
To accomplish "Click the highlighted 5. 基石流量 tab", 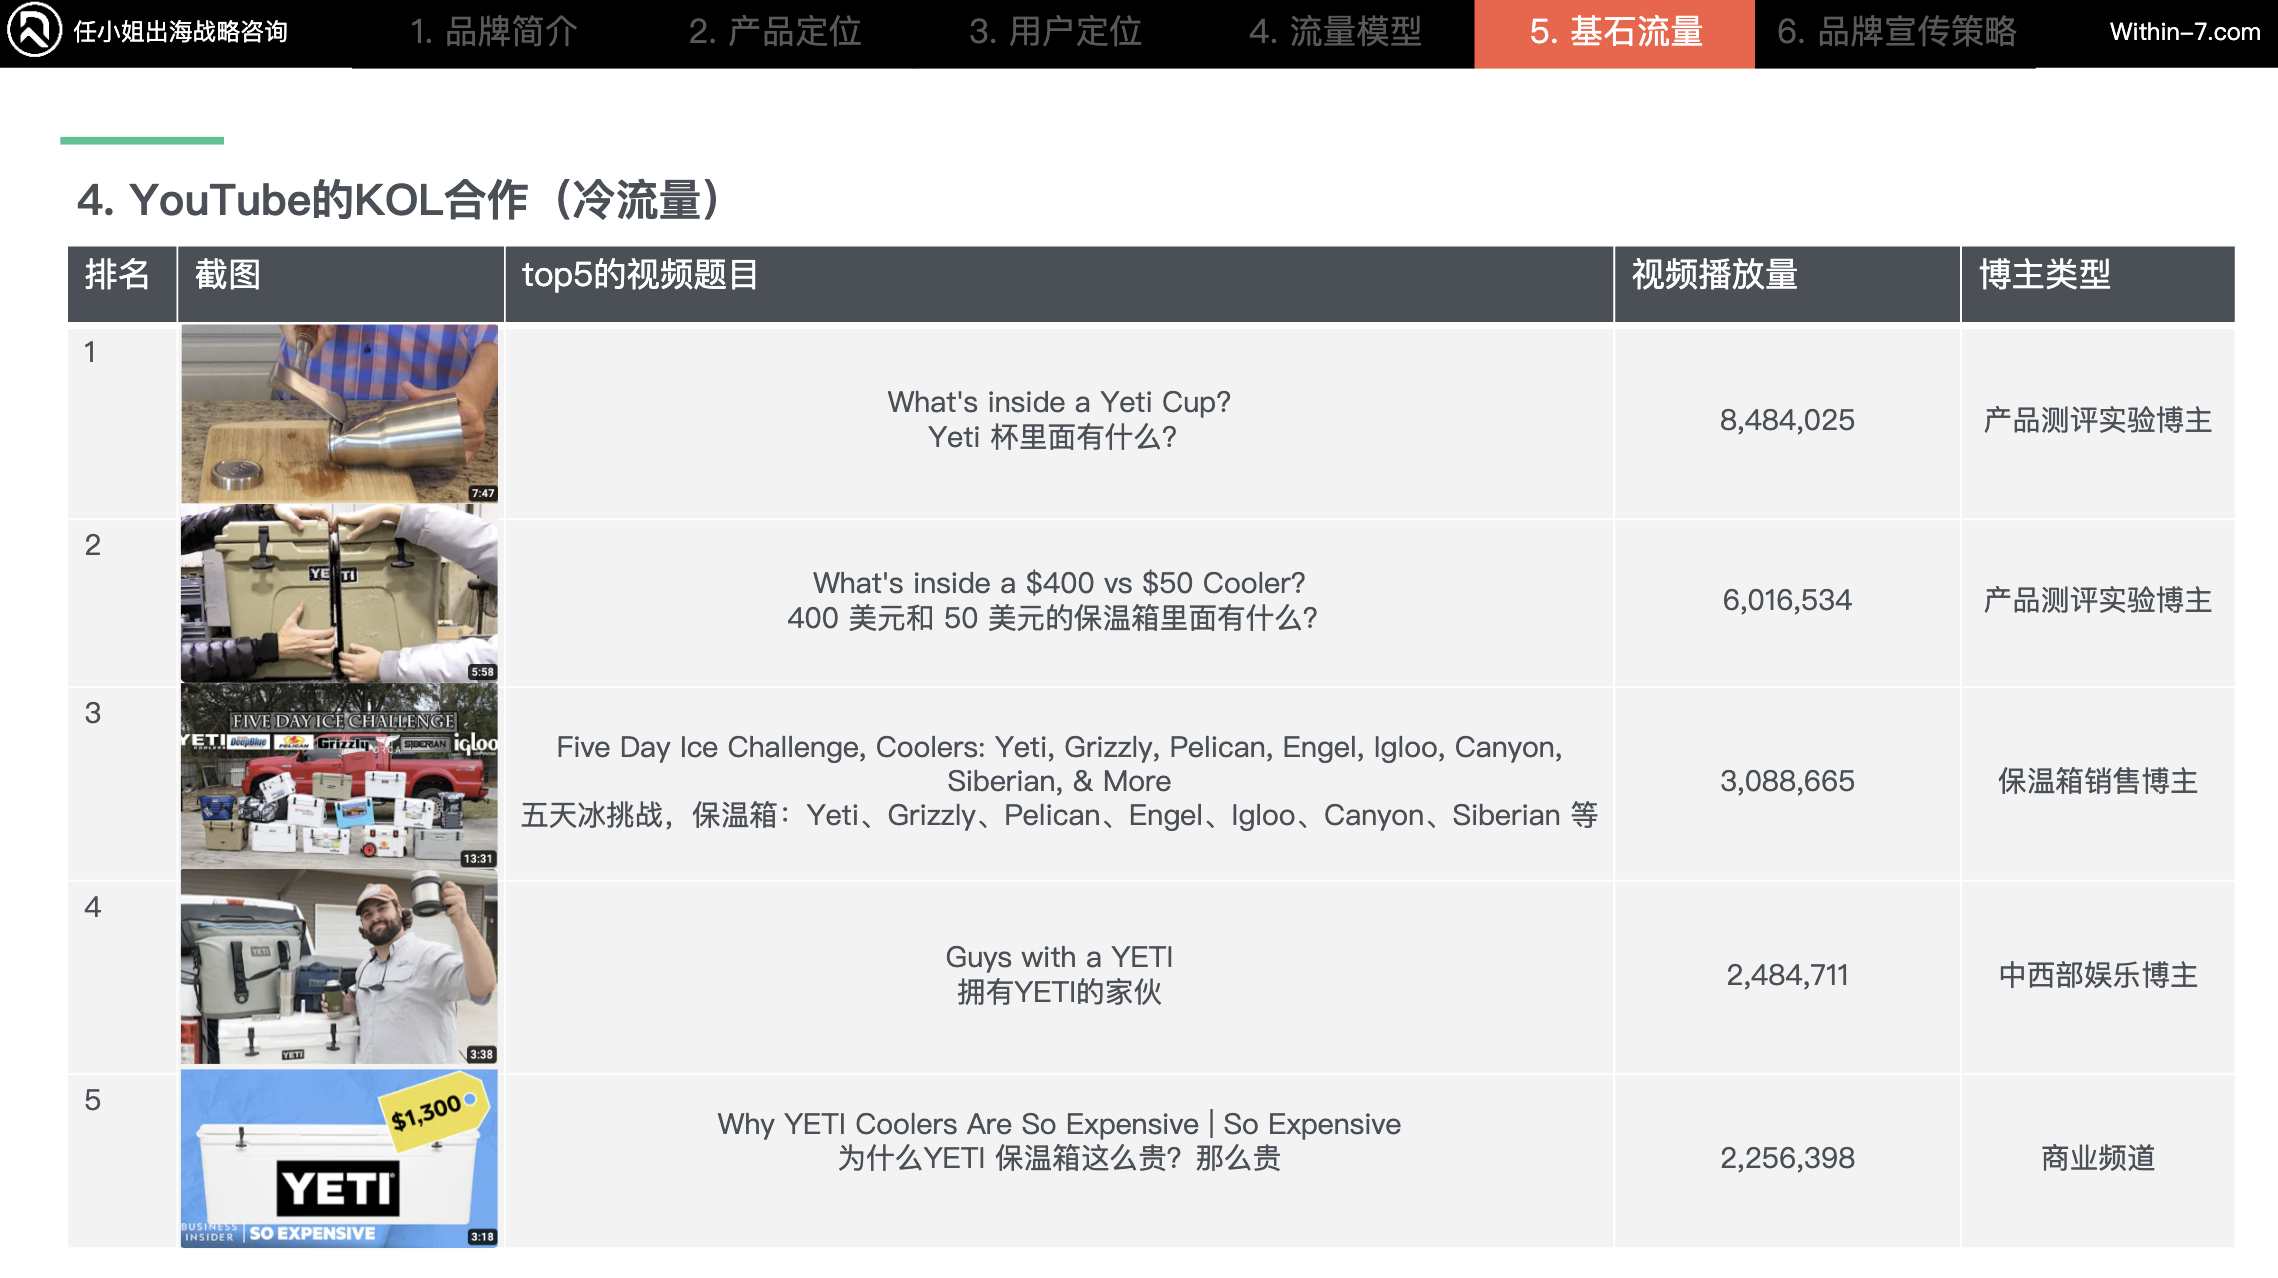I will point(1614,32).
